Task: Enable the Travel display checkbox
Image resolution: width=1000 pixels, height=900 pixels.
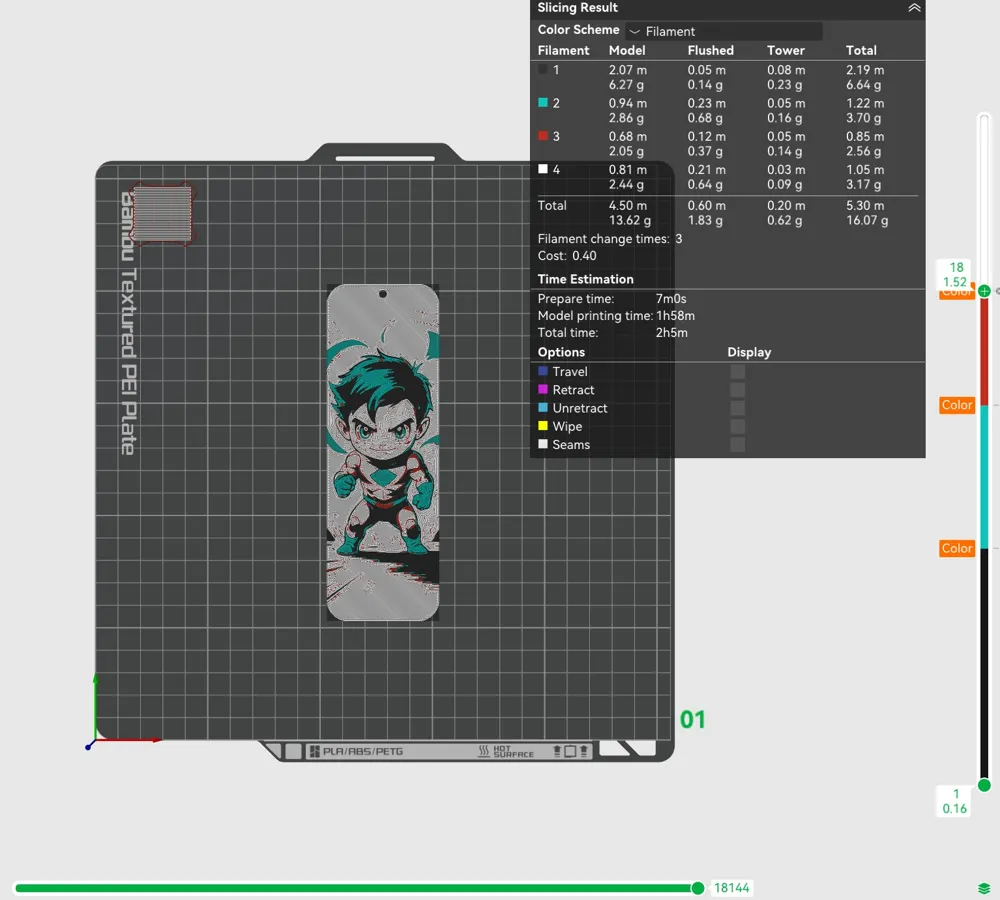Action: 737,371
